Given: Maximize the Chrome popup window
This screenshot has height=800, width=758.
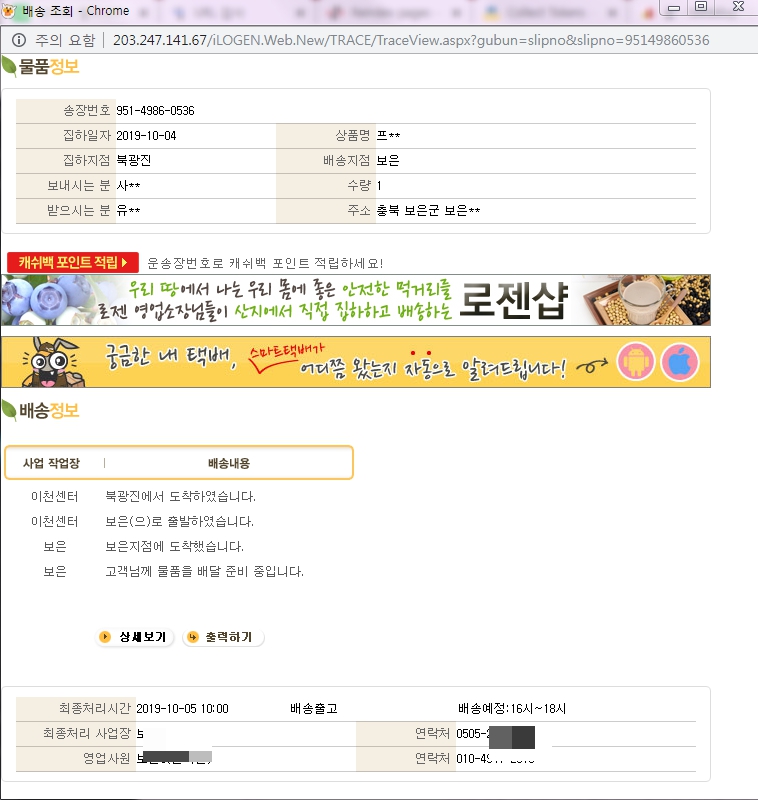Looking at the screenshot, I should point(701,7).
